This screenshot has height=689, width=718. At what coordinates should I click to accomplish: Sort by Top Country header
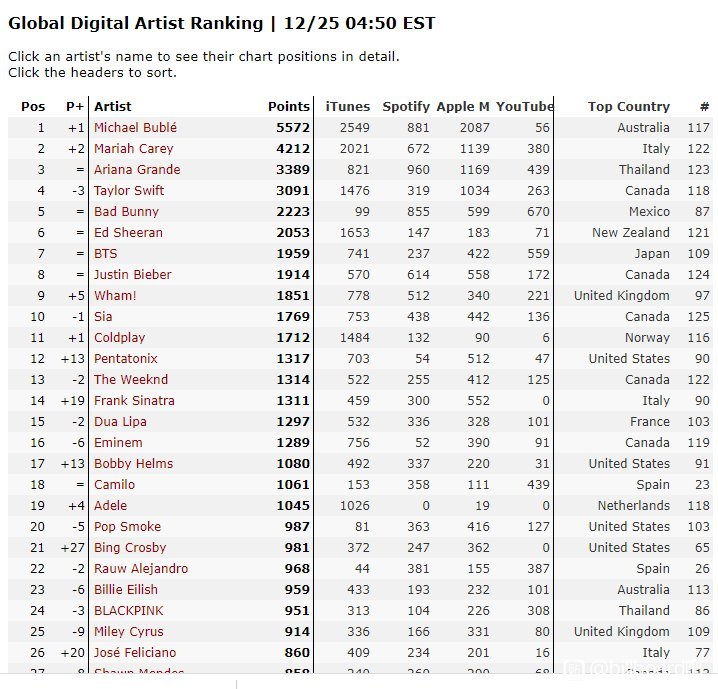pos(629,106)
